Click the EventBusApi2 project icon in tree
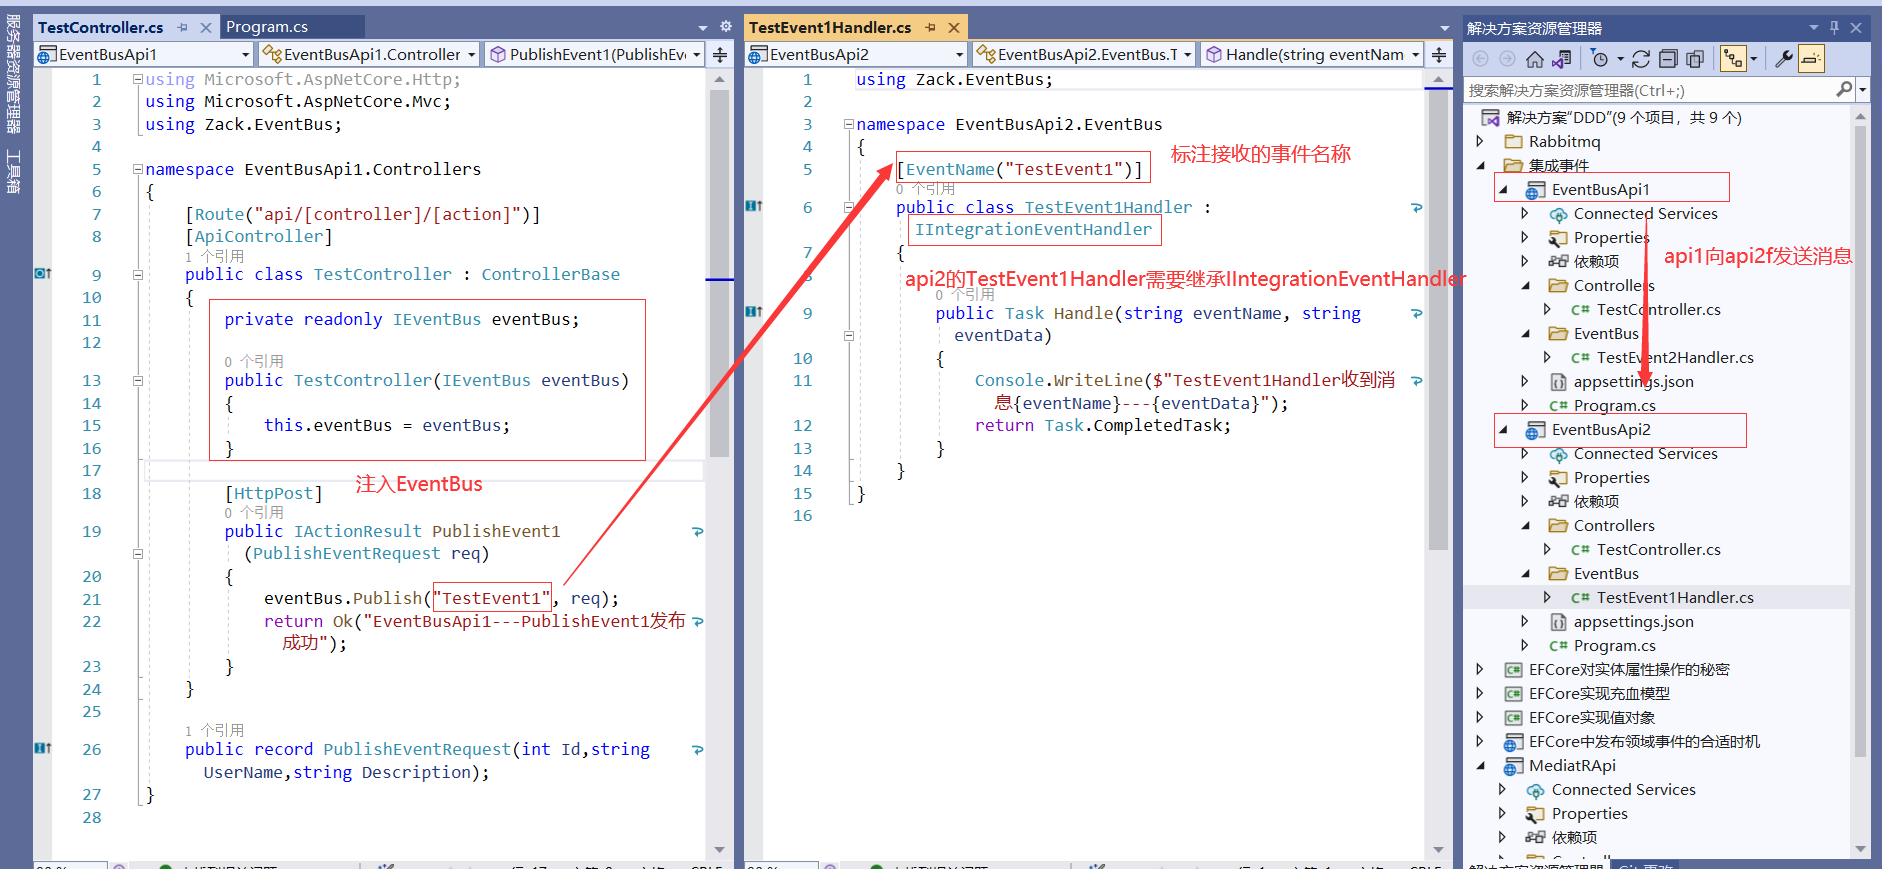The width and height of the screenshot is (1882, 869). (x=1535, y=430)
